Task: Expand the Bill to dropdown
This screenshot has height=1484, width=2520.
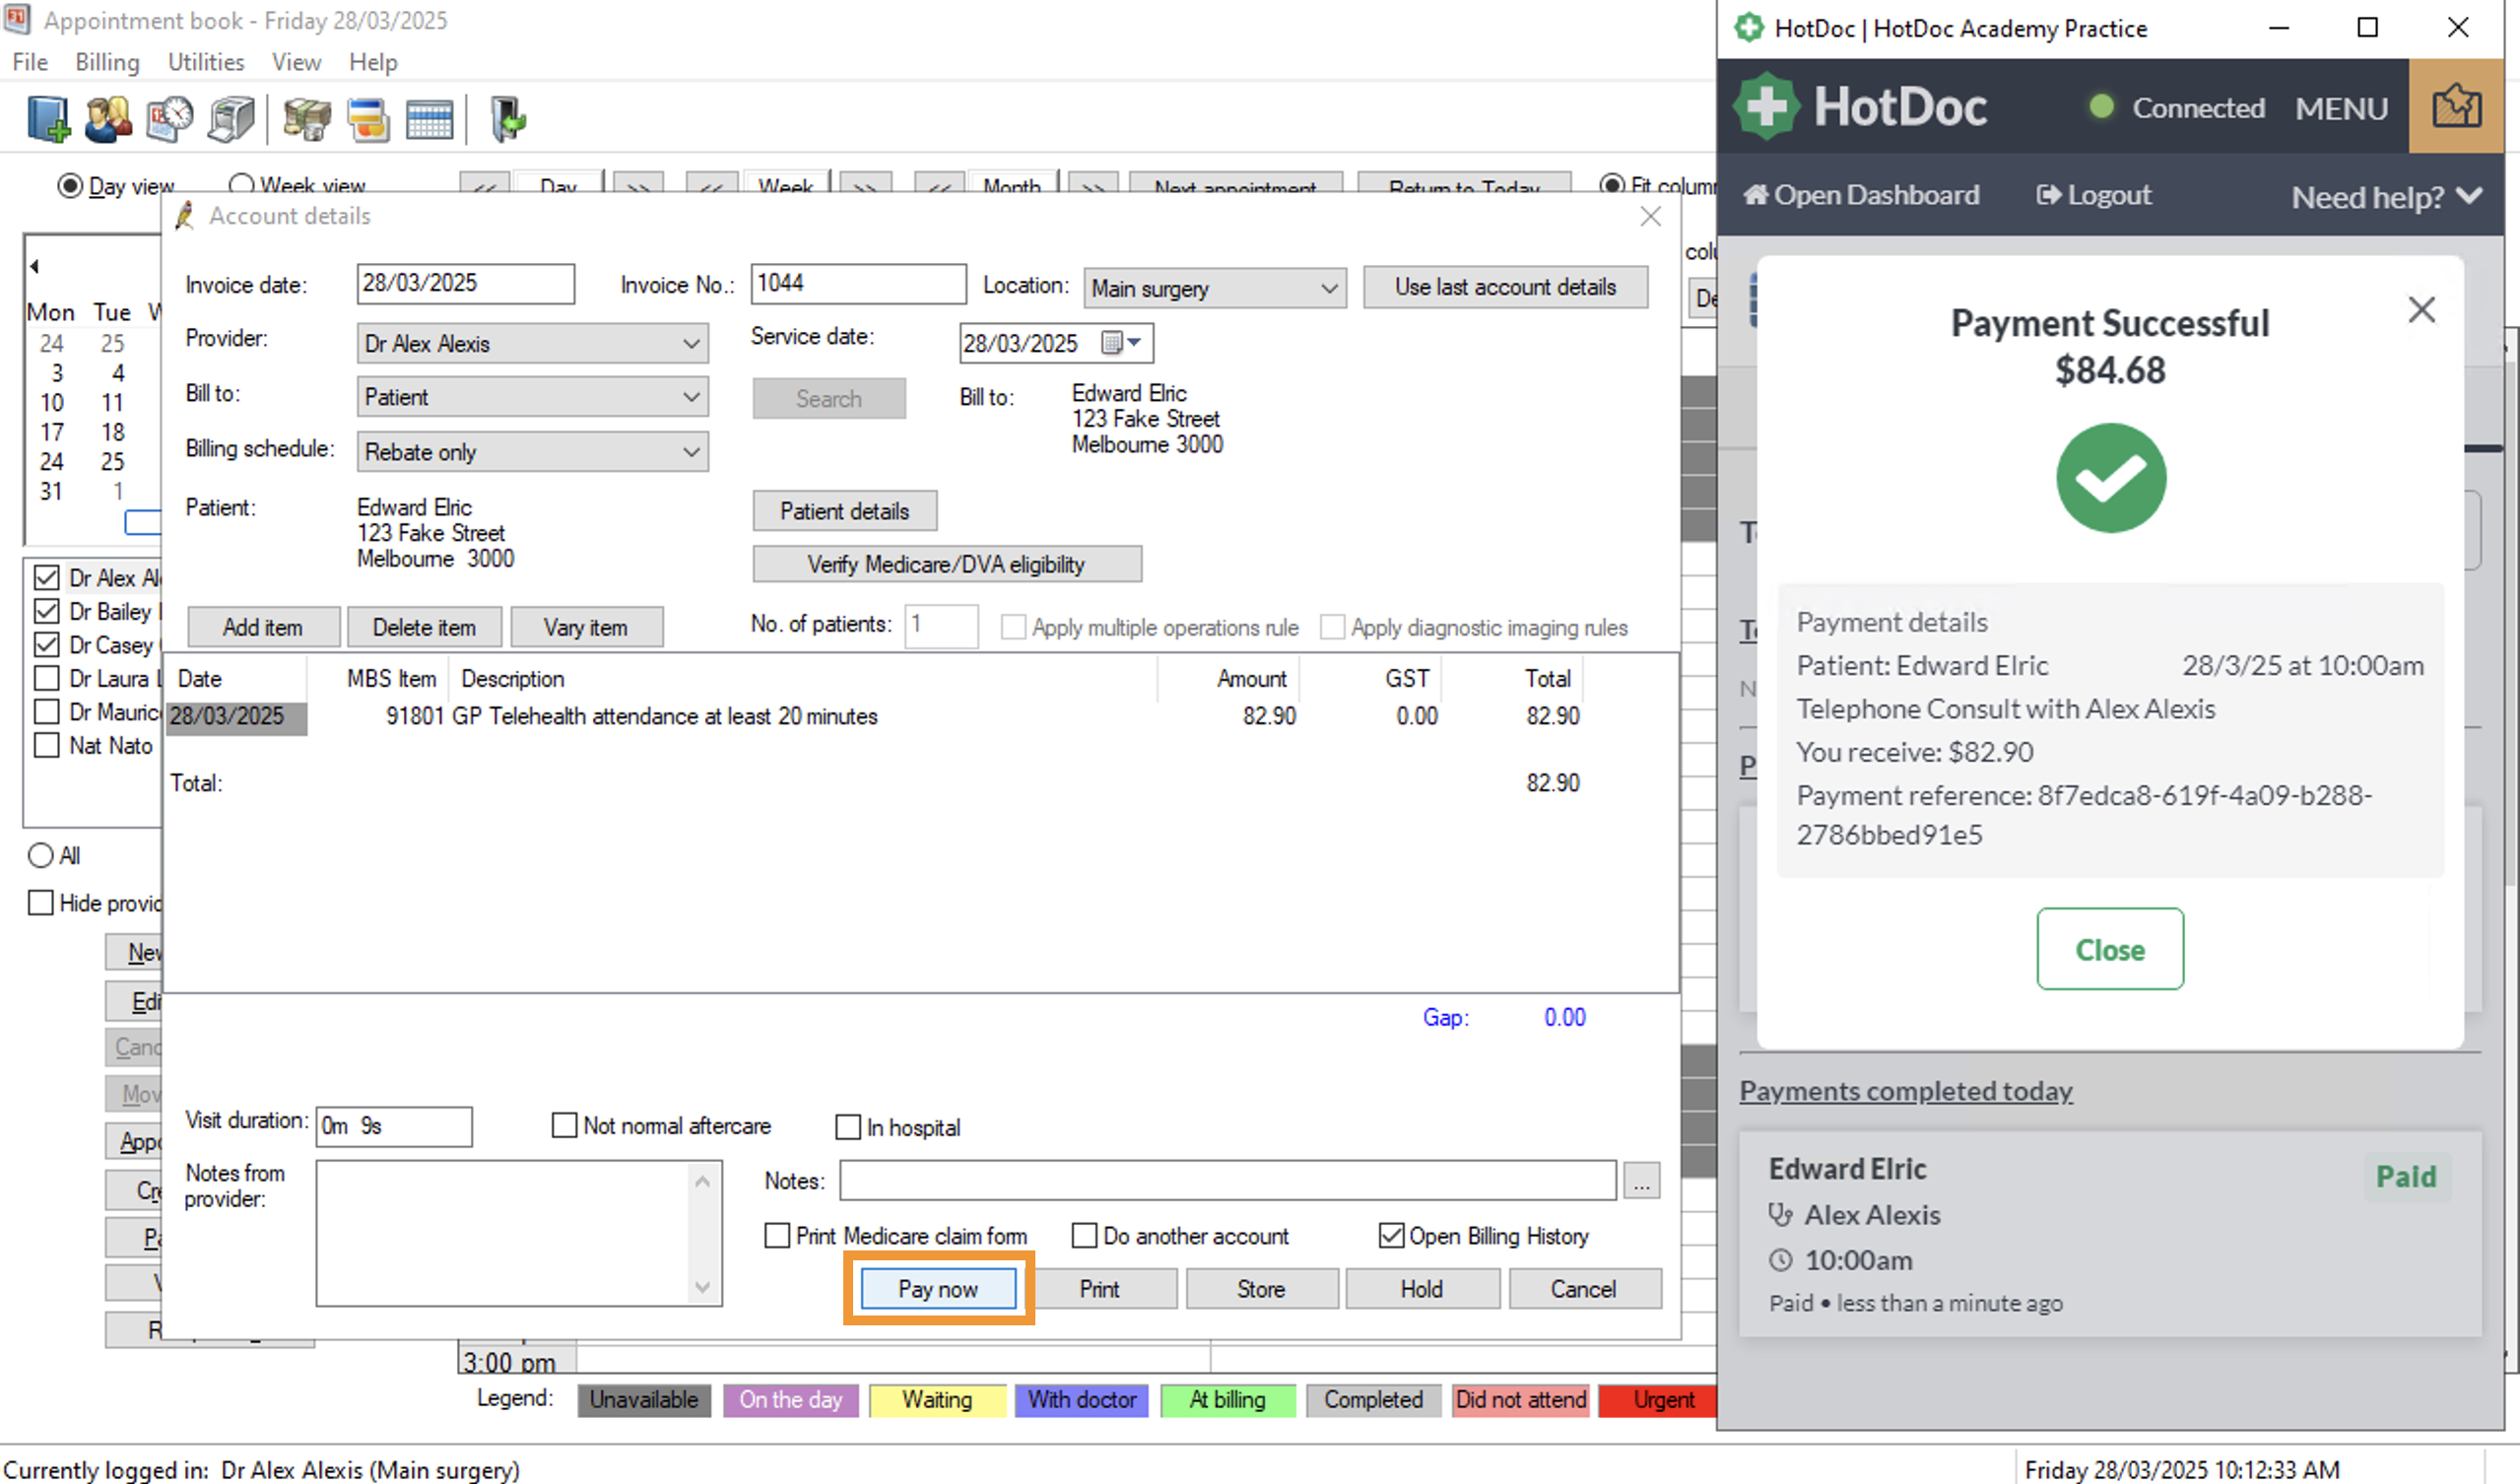Action: tap(532, 397)
